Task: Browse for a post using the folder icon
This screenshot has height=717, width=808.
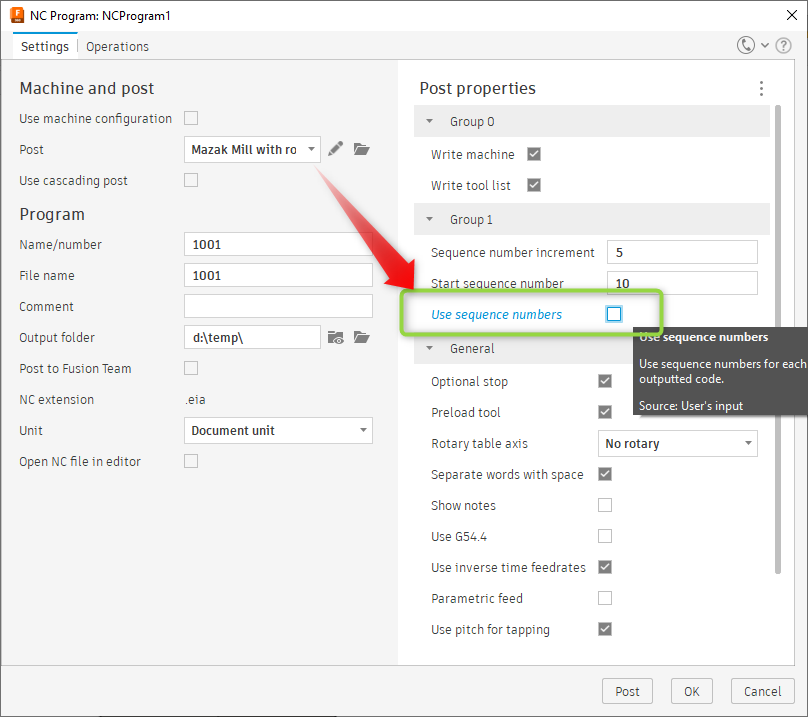Action: [x=361, y=149]
